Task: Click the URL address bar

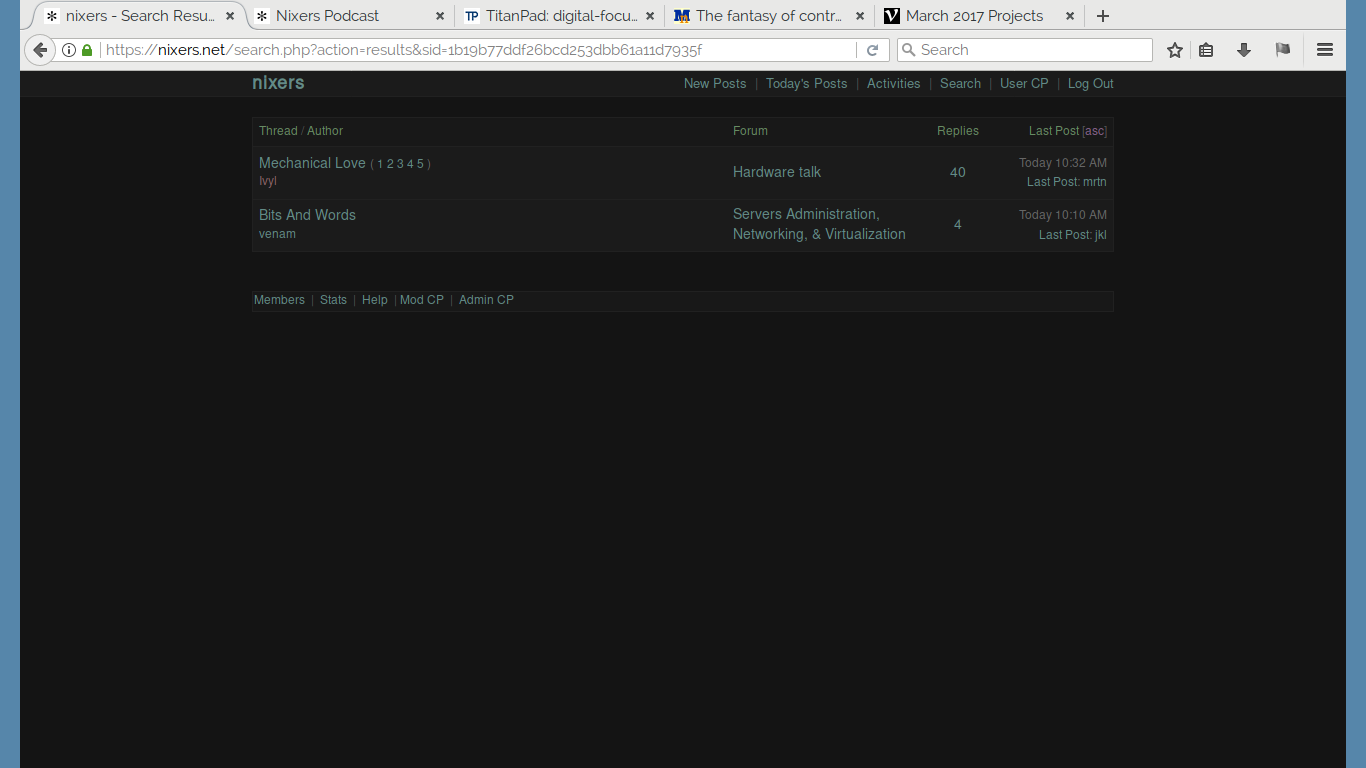Action: [x=480, y=50]
